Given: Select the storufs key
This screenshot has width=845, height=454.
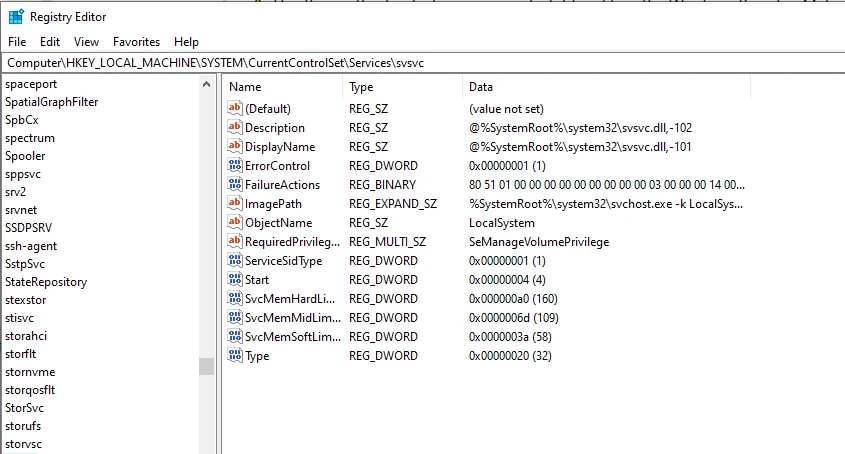Looking at the screenshot, I should (23, 426).
